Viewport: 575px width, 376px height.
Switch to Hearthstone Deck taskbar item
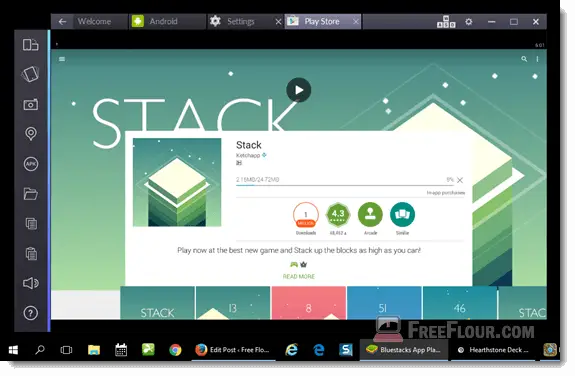(493, 350)
